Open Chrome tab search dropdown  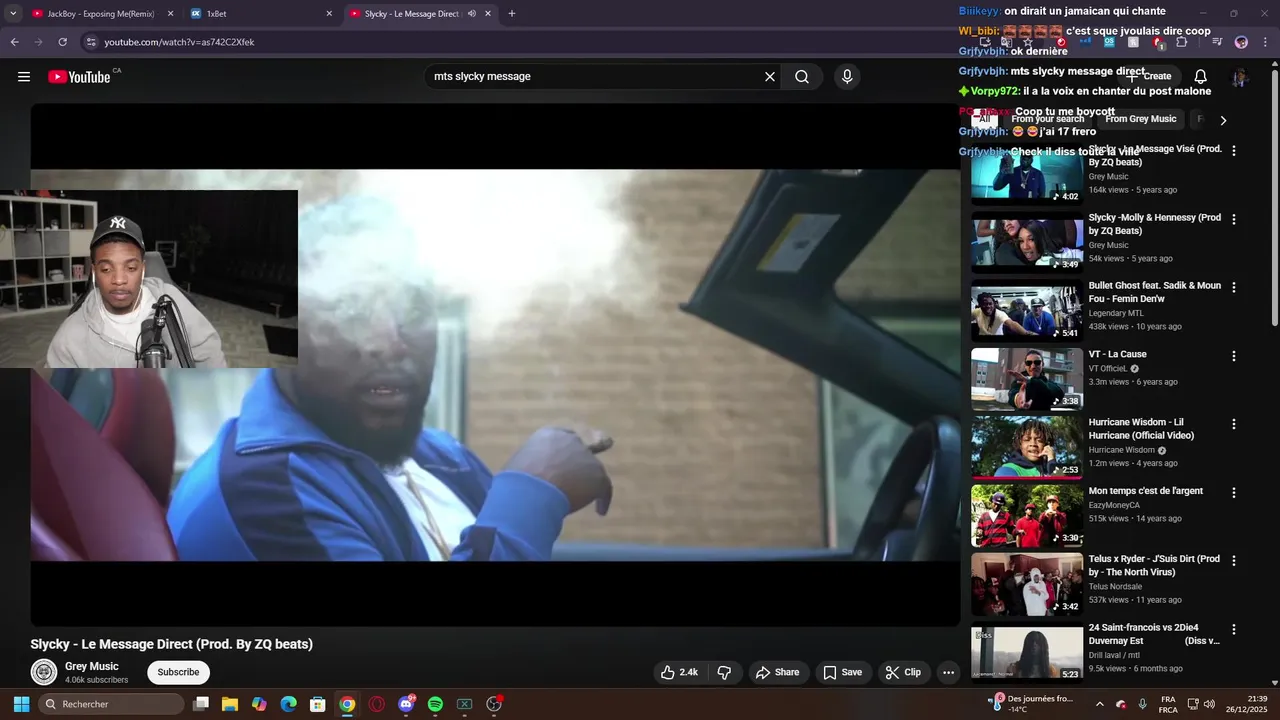coord(13,14)
